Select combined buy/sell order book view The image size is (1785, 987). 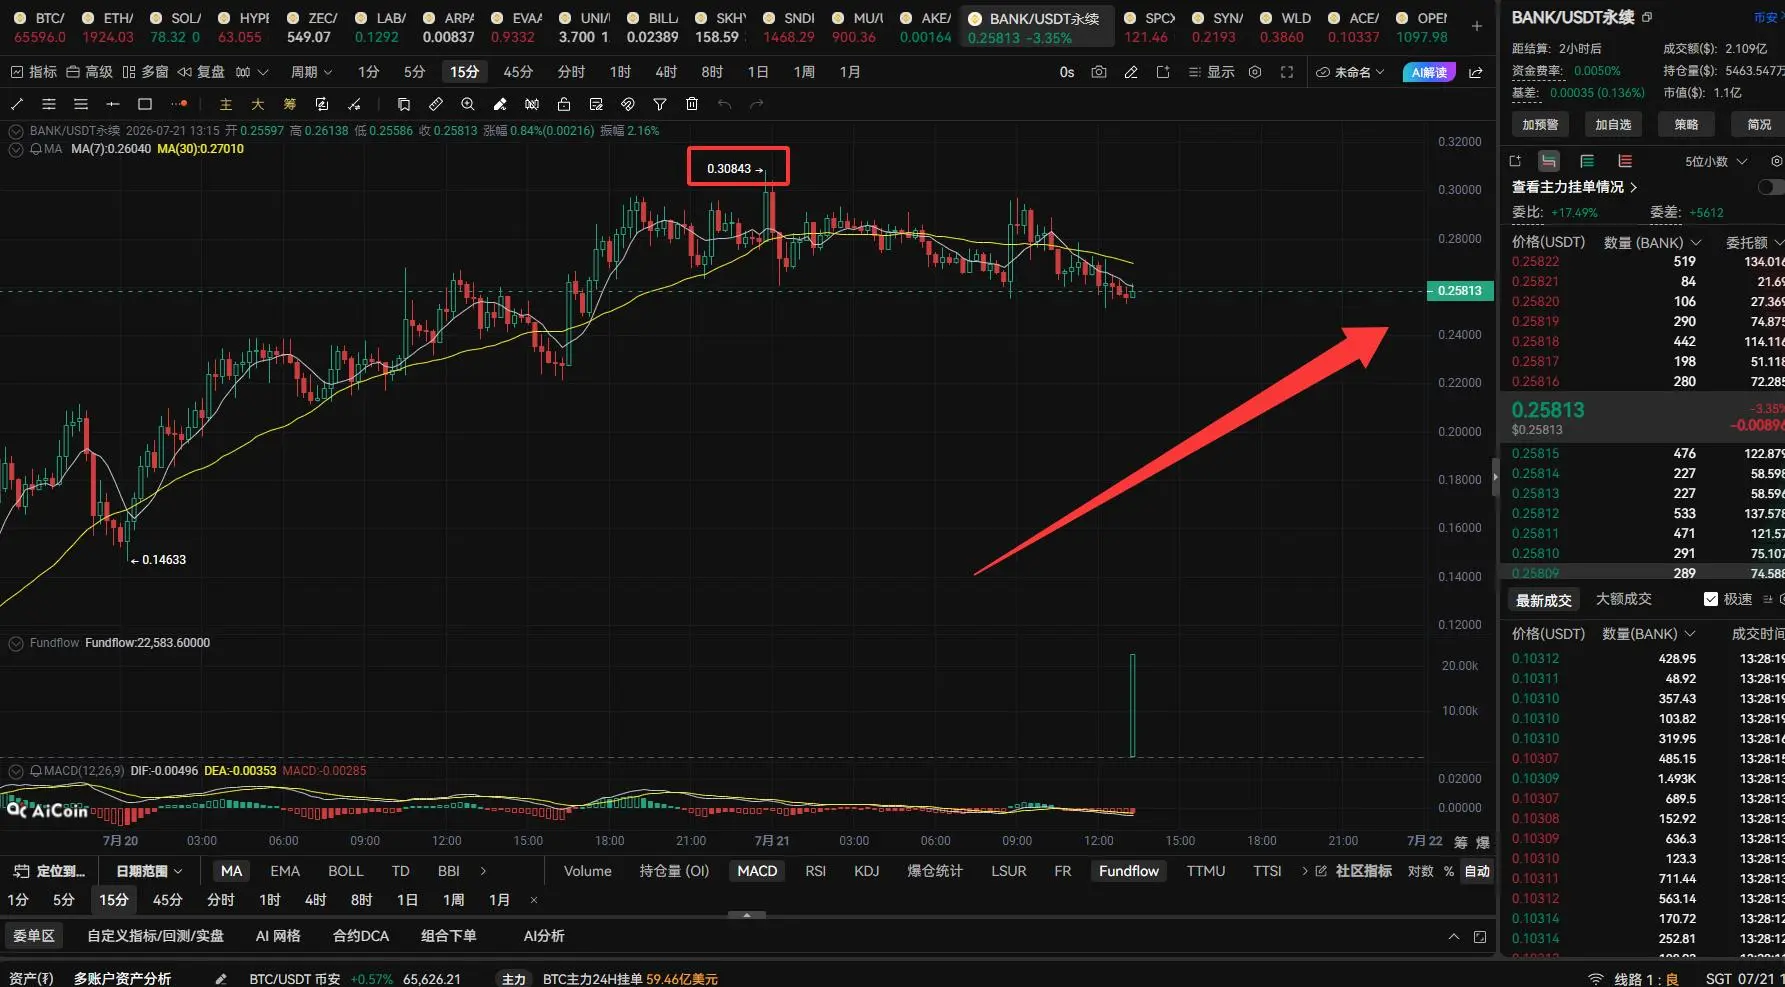click(1549, 161)
